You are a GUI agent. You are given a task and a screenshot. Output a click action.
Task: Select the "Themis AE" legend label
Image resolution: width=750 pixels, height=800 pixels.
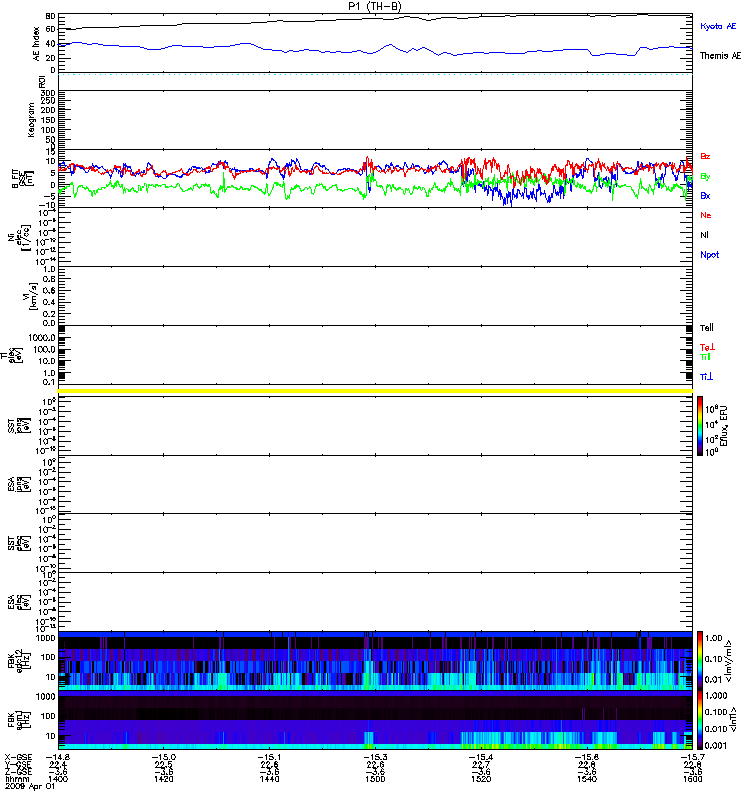pos(720,56)
